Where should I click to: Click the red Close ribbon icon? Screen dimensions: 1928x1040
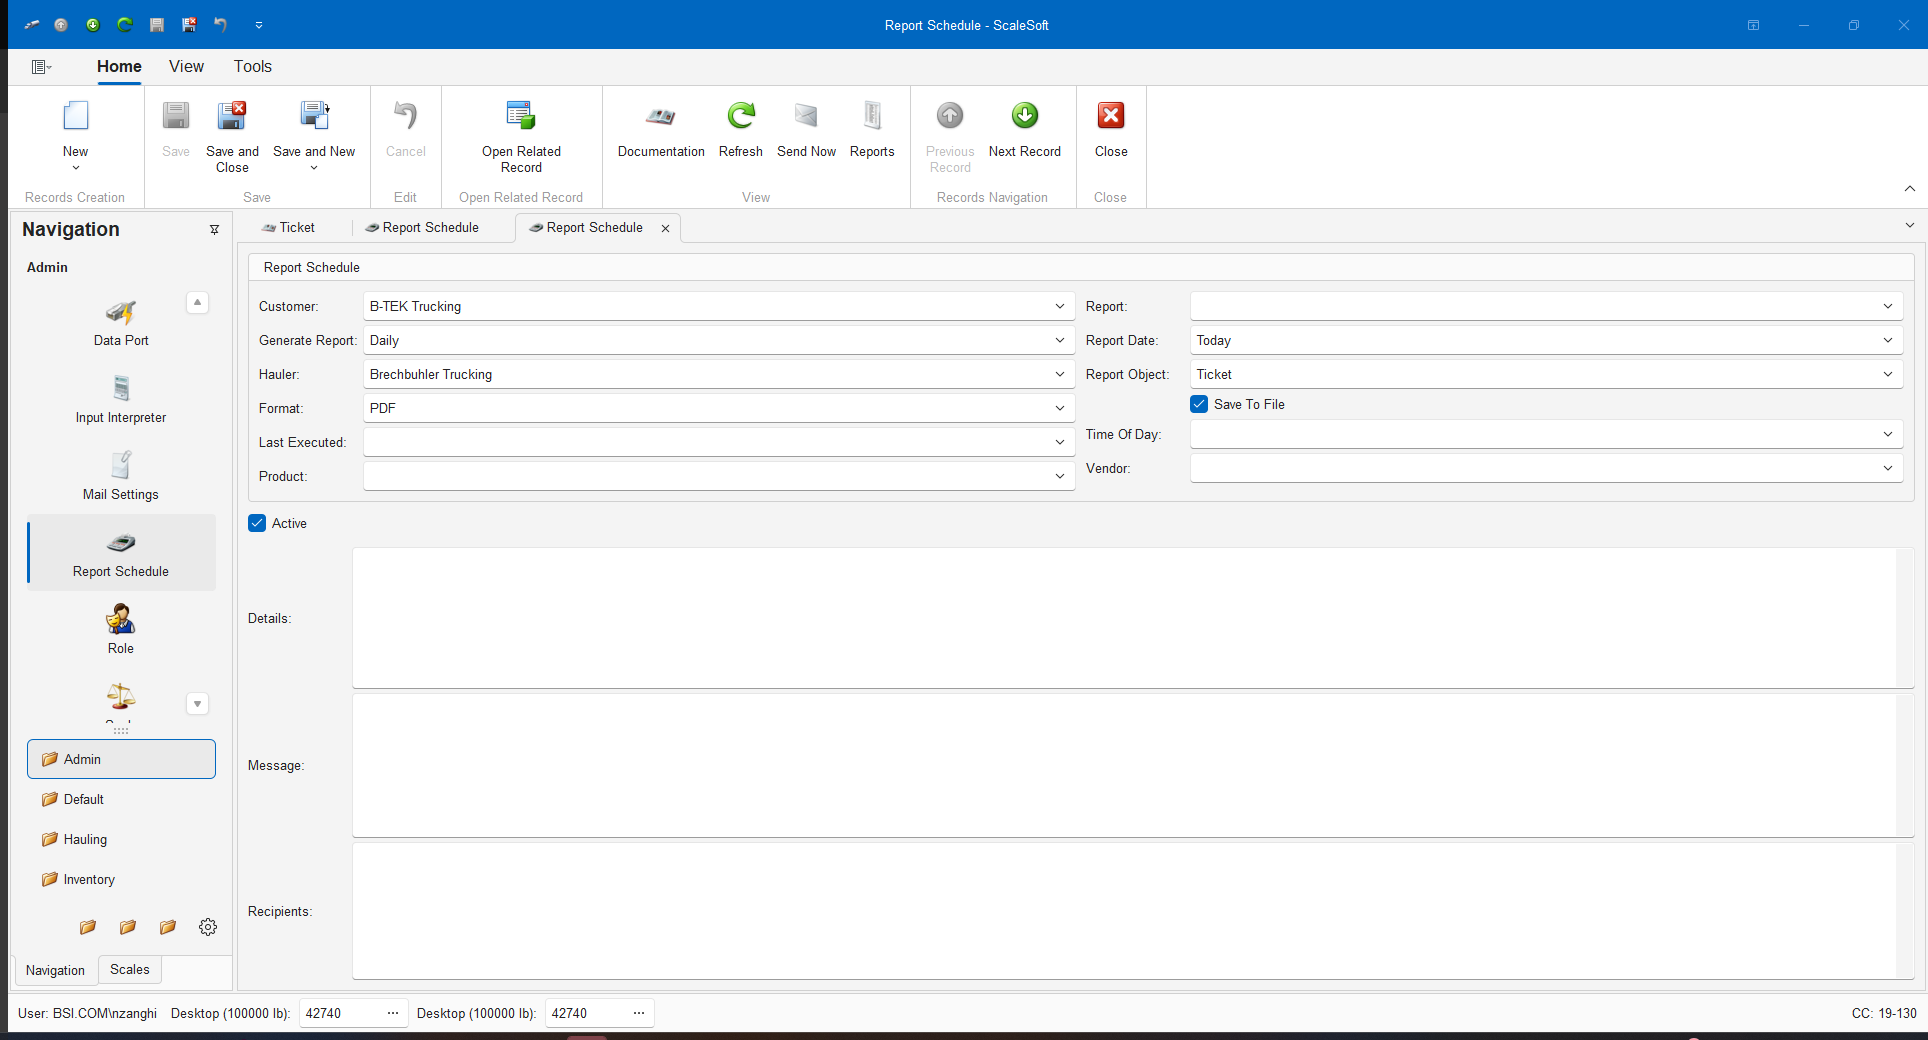tap(1111, 116)
